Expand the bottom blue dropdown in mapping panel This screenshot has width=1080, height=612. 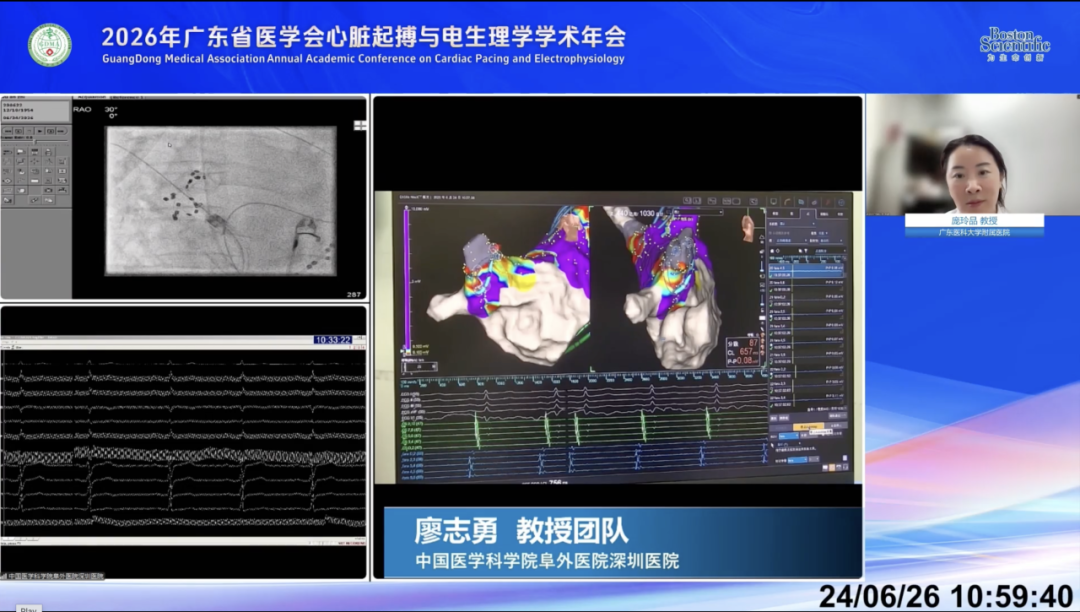(798, 460)
